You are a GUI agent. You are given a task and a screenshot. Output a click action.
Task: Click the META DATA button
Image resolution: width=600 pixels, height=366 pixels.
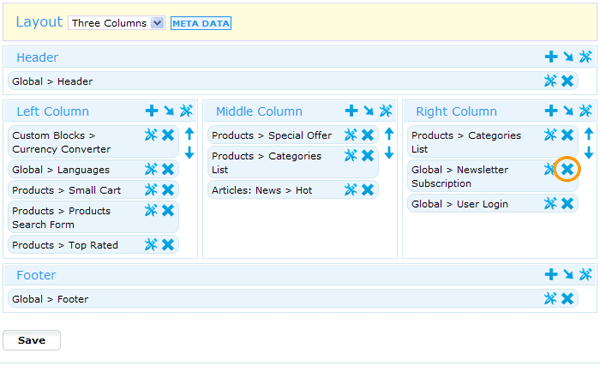click(201, 23)
